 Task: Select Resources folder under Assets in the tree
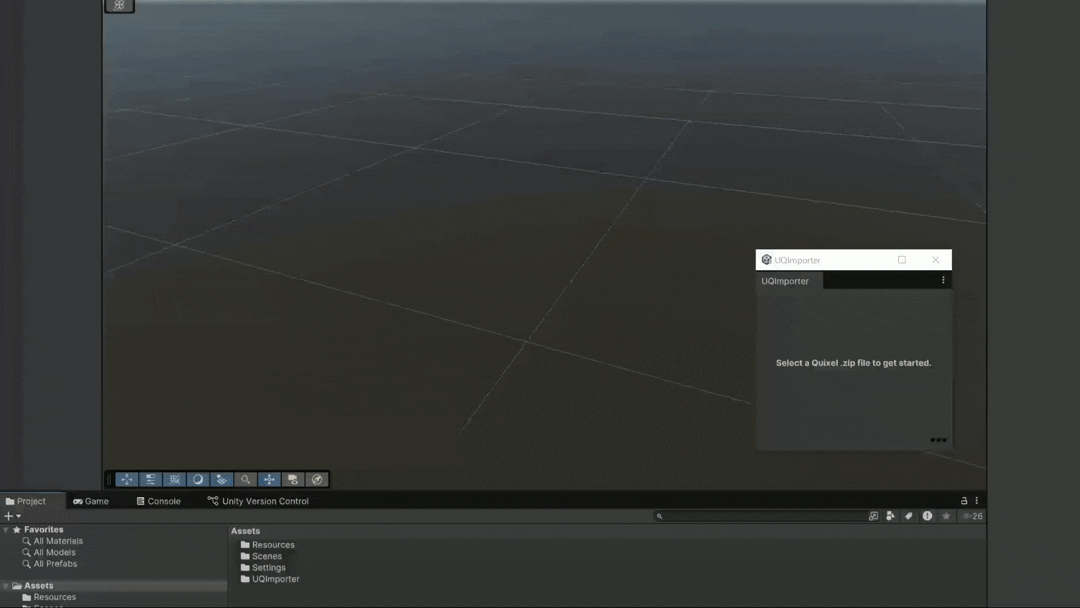54,597
